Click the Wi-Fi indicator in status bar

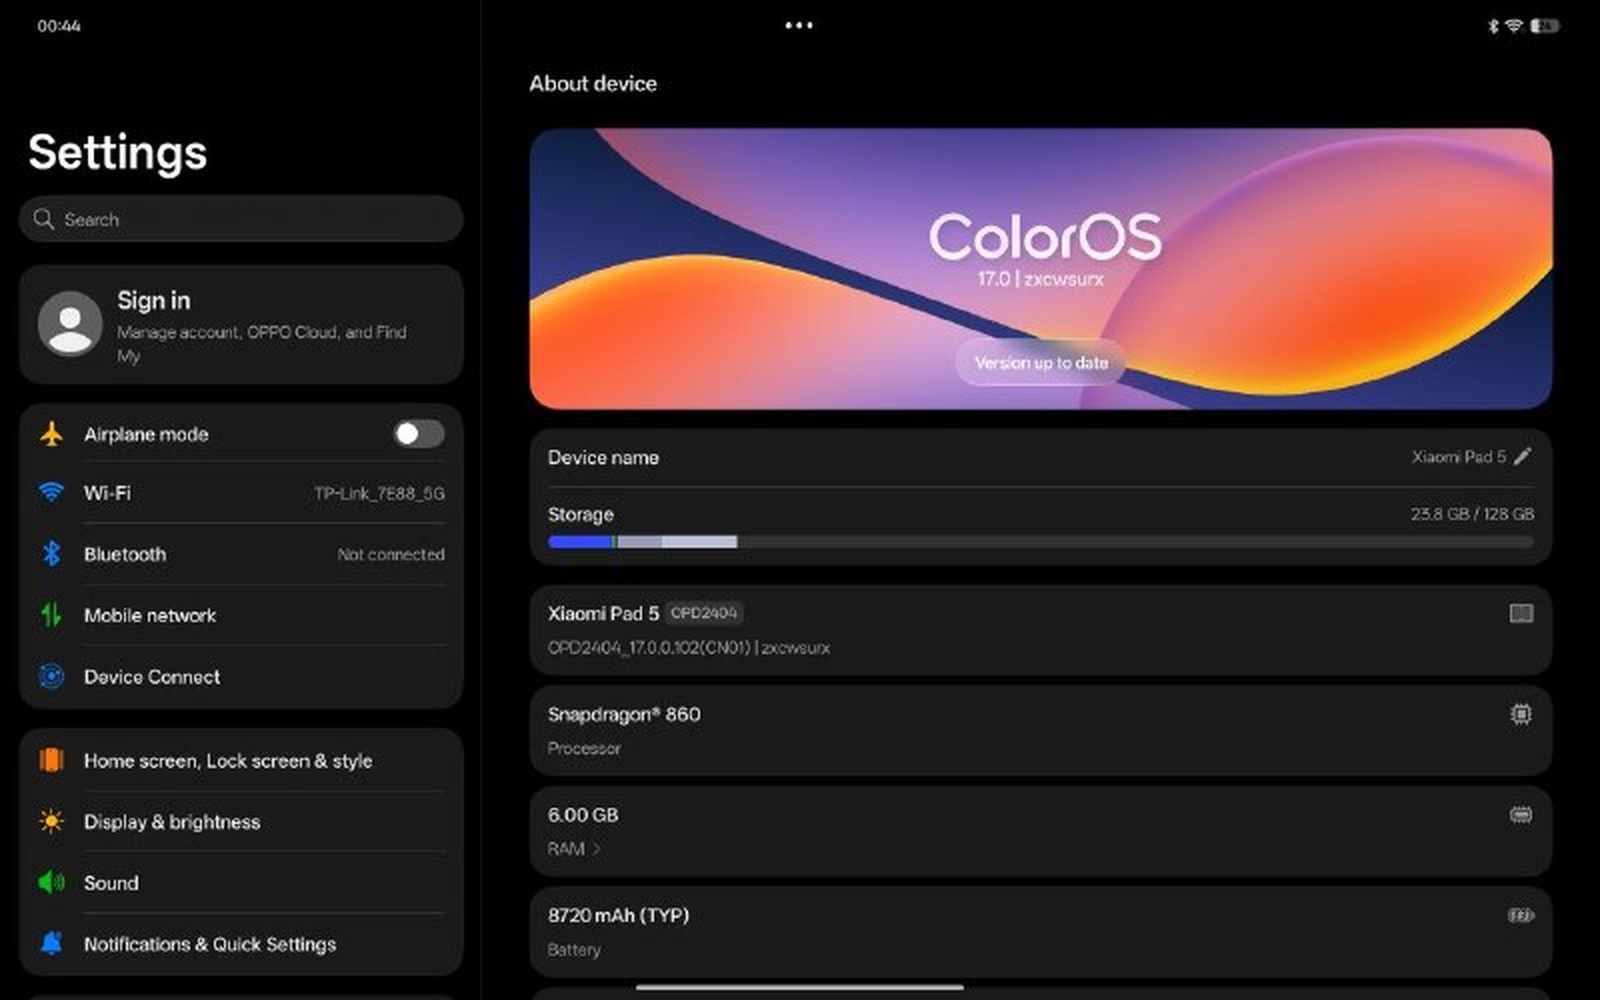1514,25
